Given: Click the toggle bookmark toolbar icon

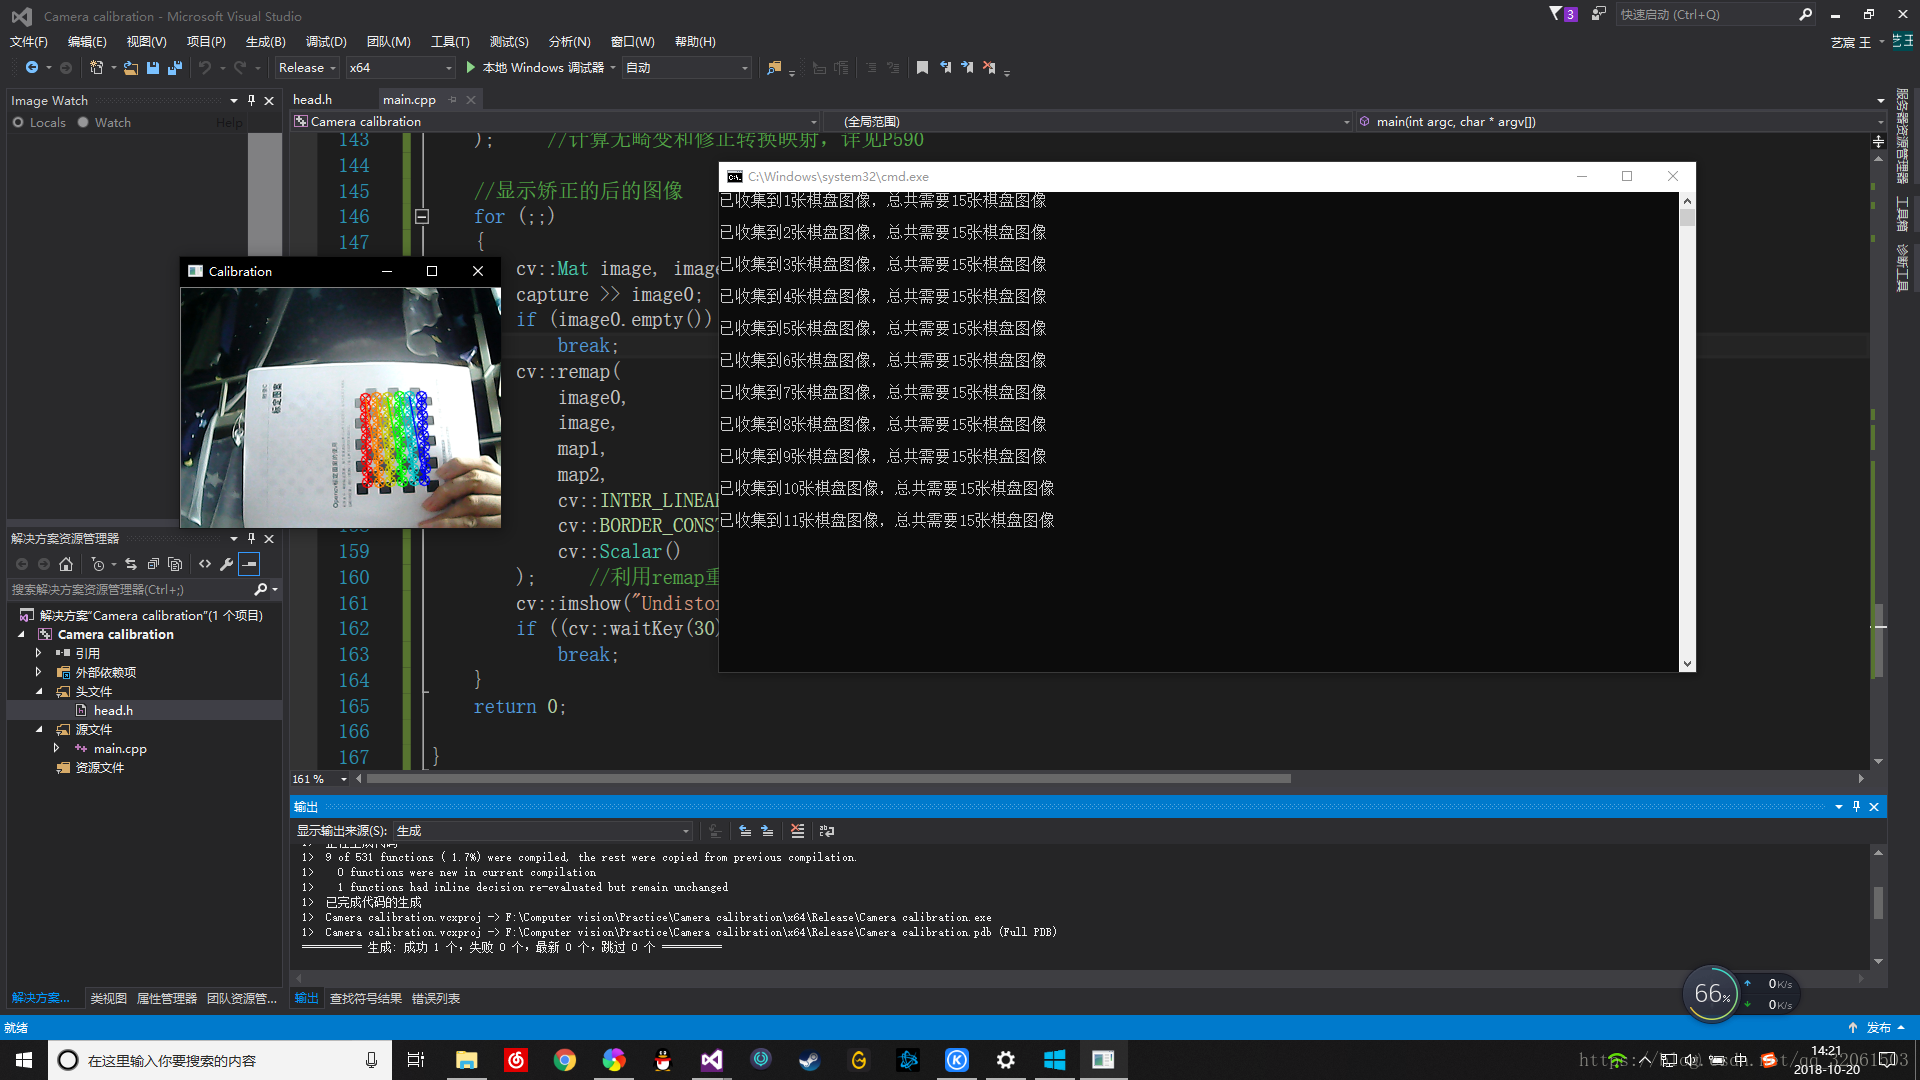Looking at the screenshot, I should click(922, 68).
